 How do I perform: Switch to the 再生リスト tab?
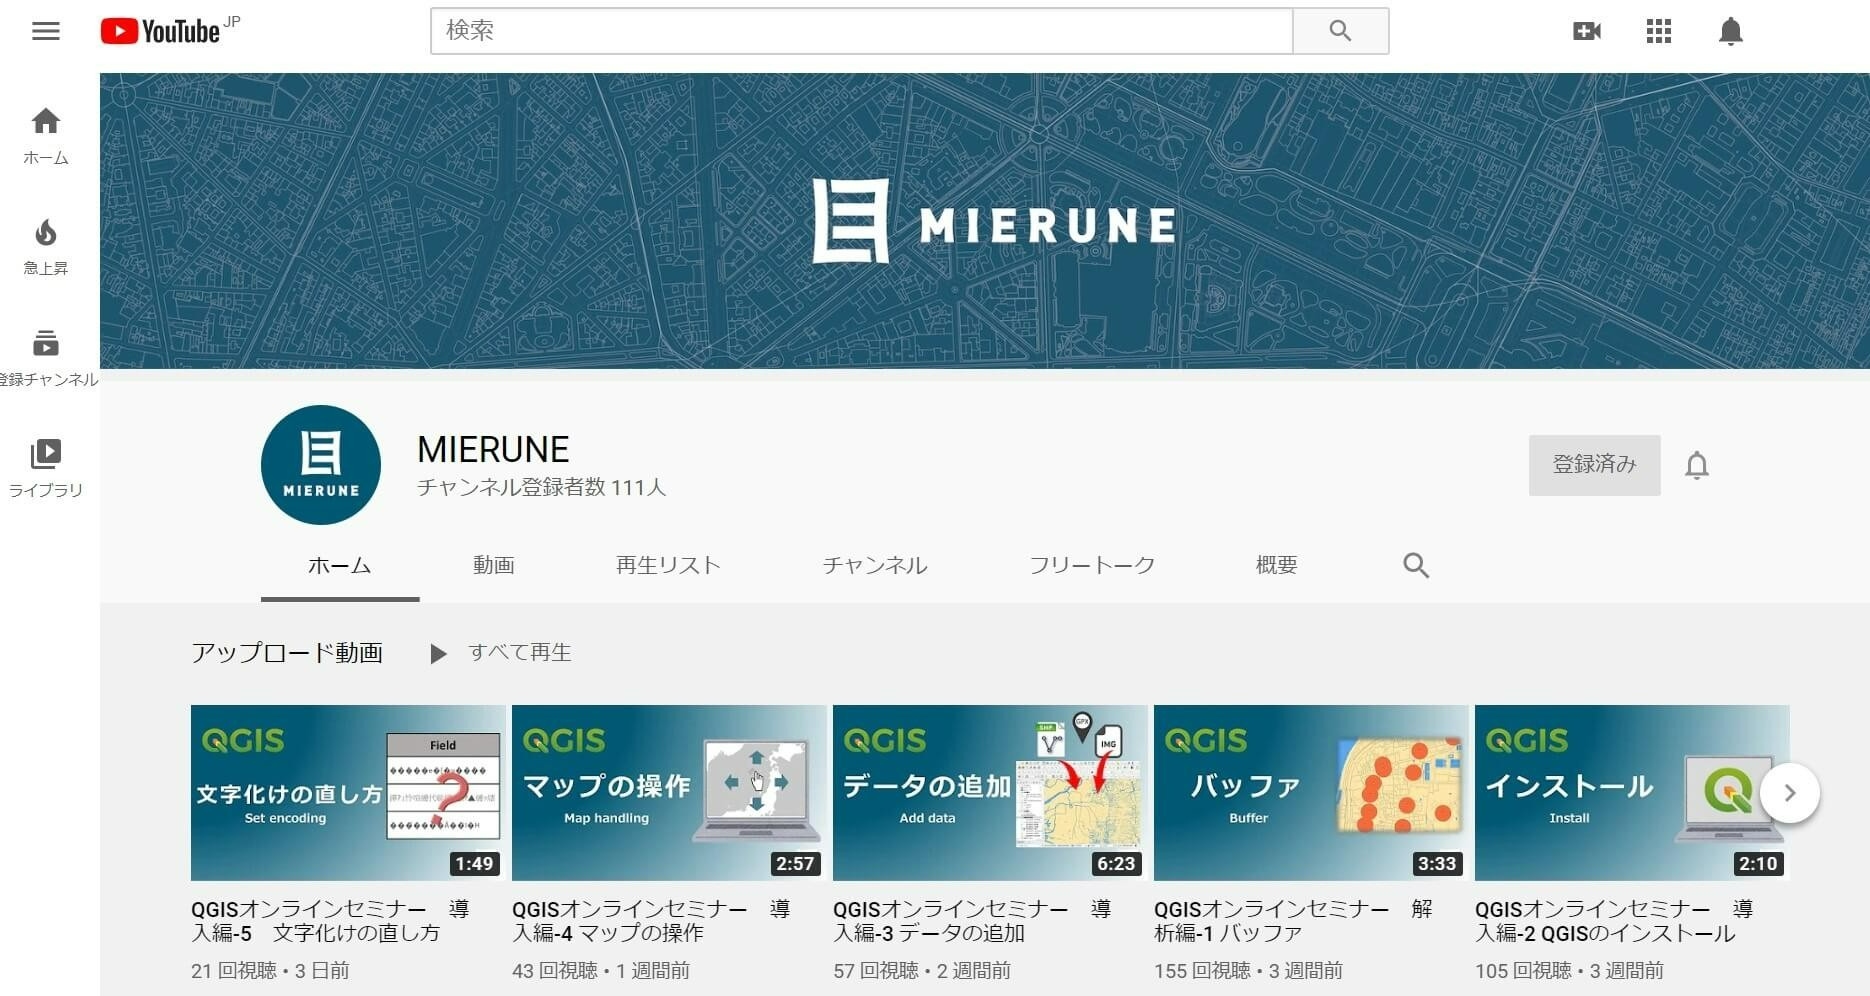668,565
